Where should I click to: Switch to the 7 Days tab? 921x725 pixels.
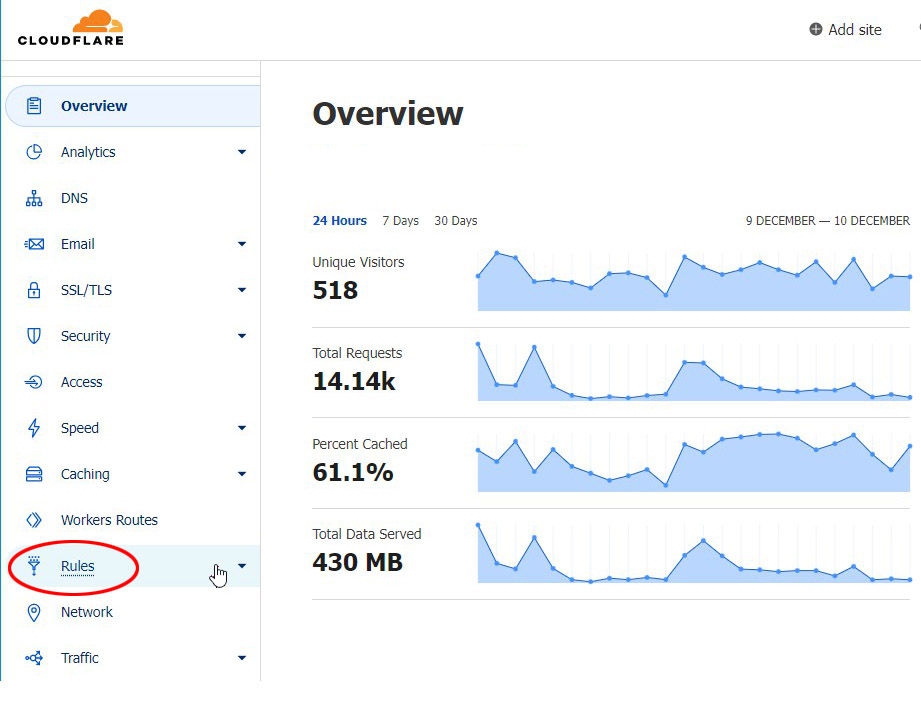click(x=400, y=221)
